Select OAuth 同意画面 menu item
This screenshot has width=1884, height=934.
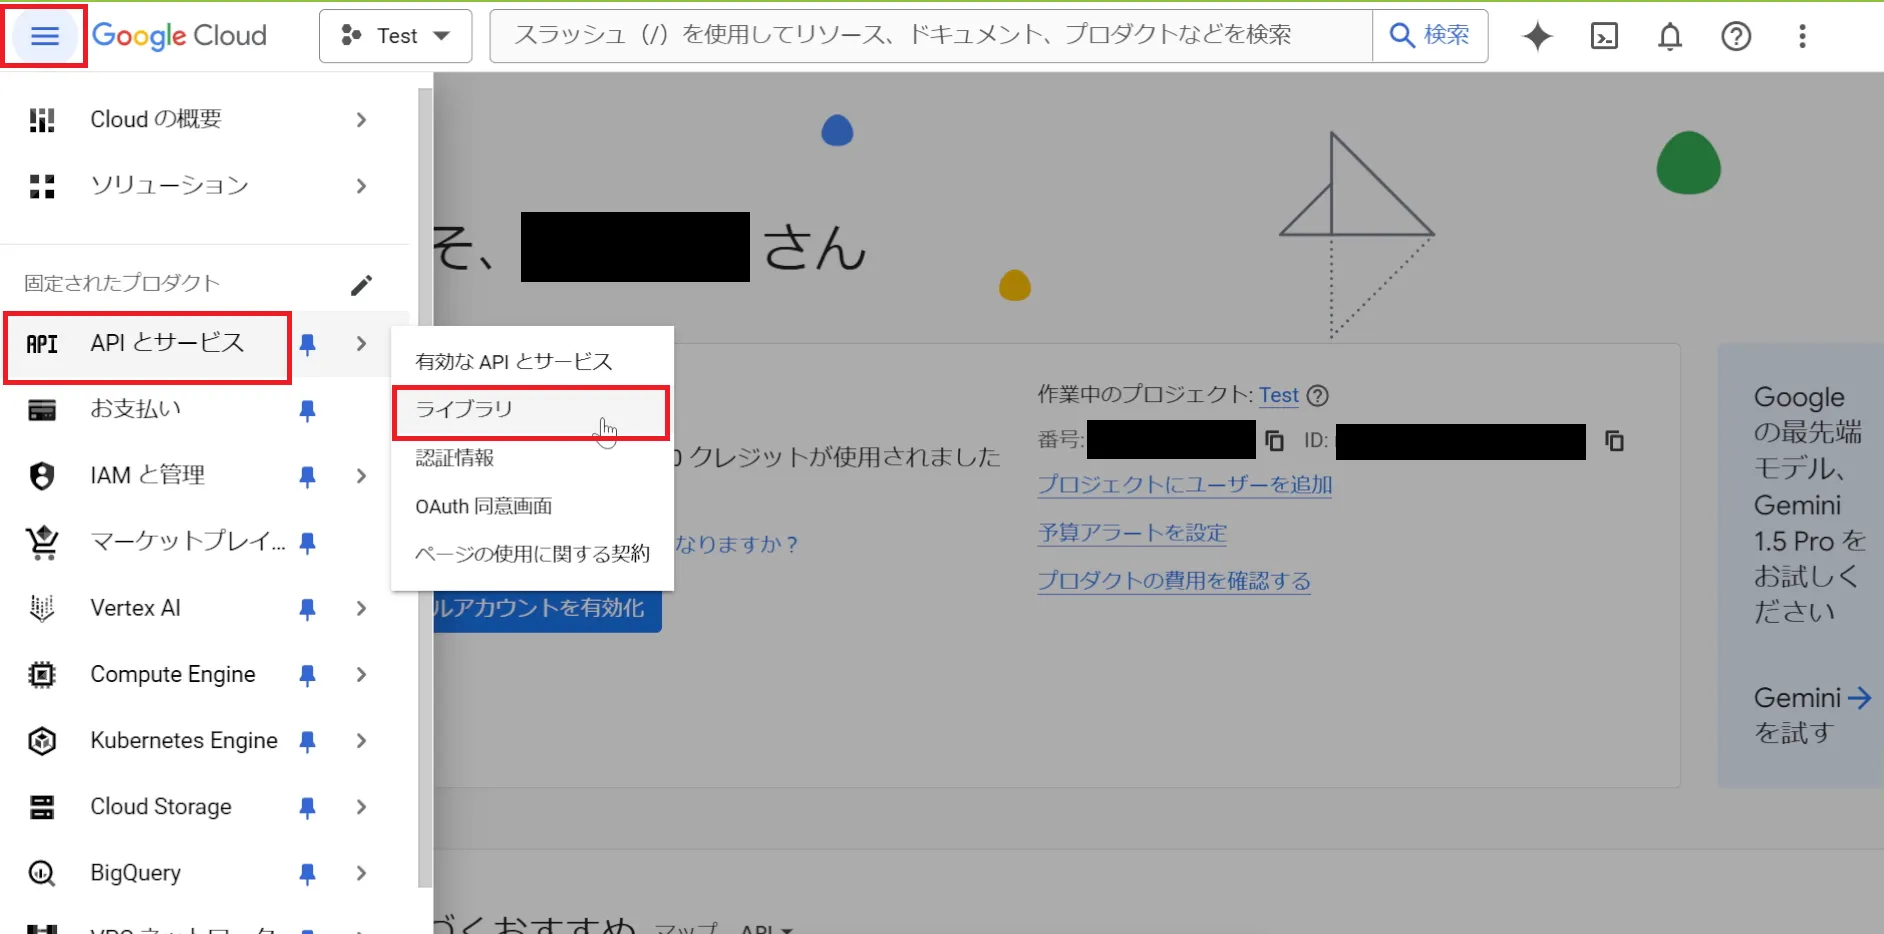click(532, 506)
